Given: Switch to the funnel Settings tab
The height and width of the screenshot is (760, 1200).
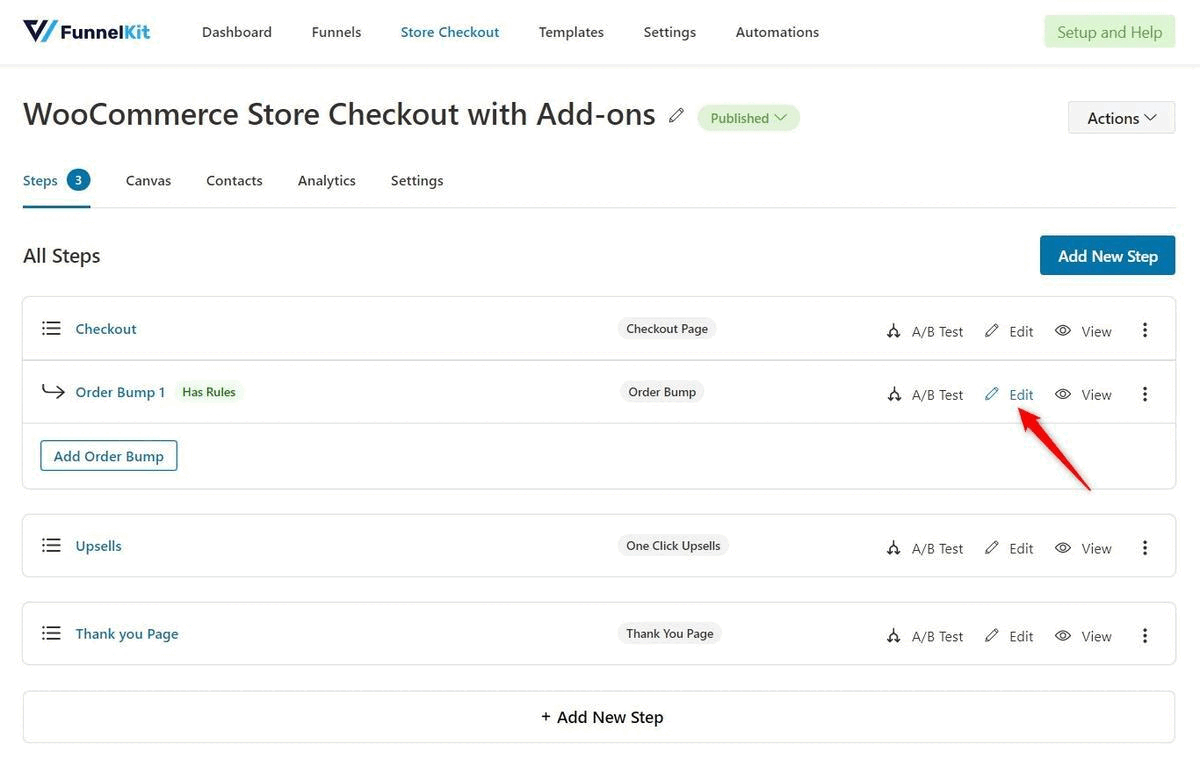Looking at the screenshot, I should point(417,181).
